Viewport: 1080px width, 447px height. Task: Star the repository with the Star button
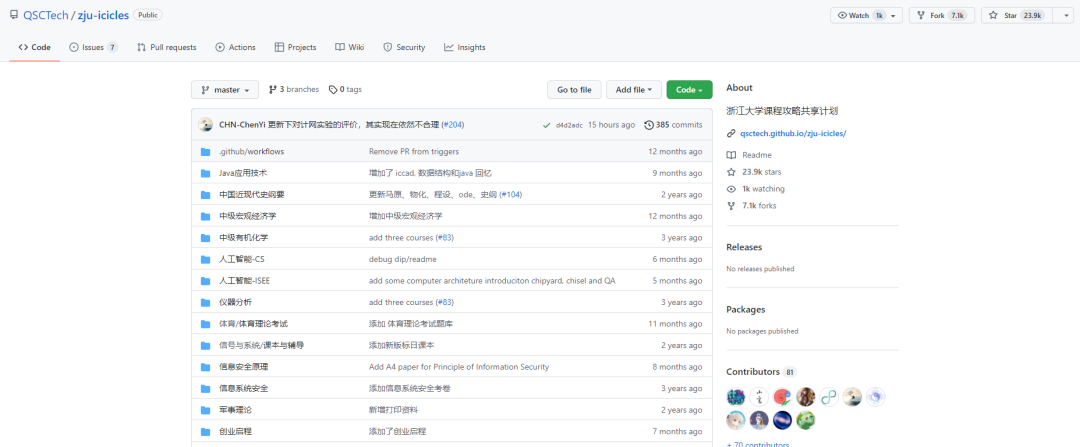click(1017, 15)
